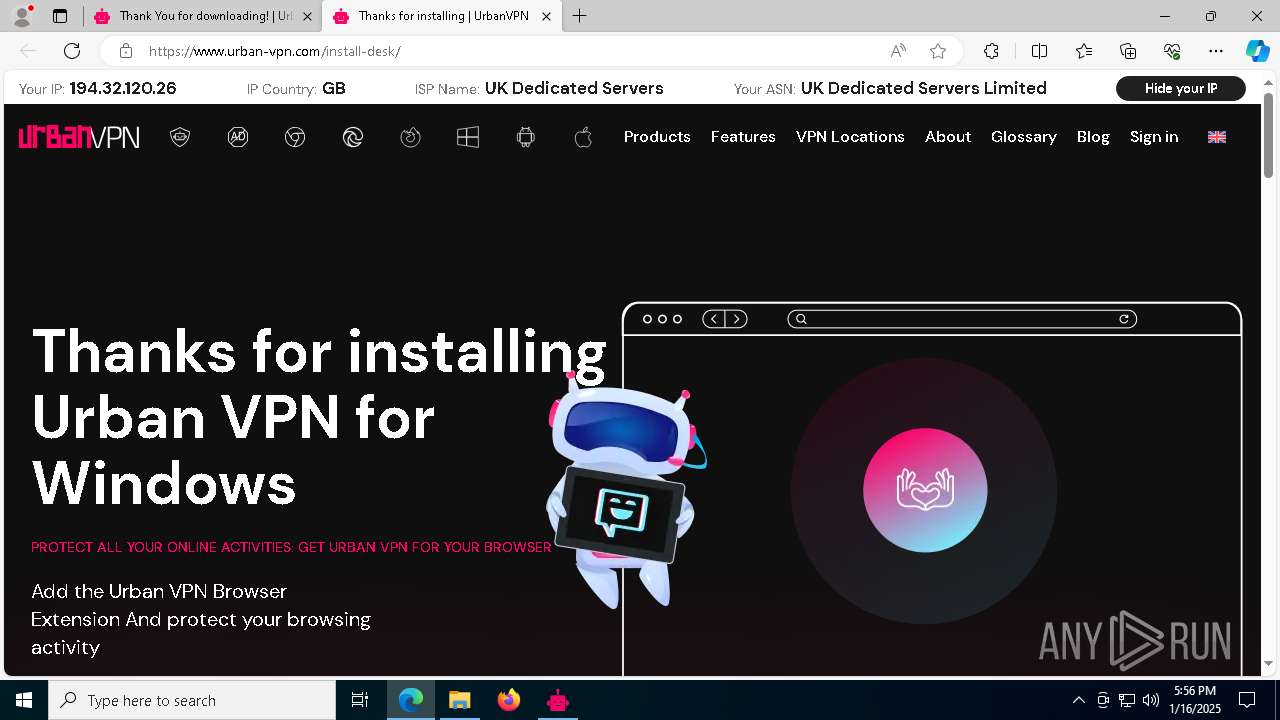
Task: Open the Extensions puzzle icon
Action: point(991,51)
